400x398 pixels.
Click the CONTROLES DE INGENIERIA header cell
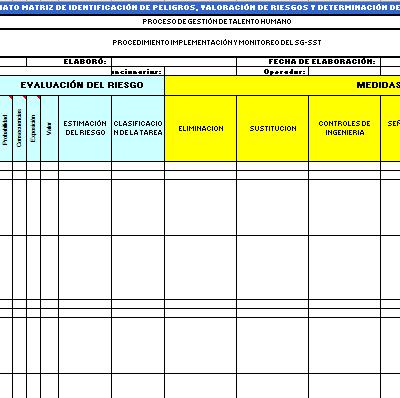[344, 128]
